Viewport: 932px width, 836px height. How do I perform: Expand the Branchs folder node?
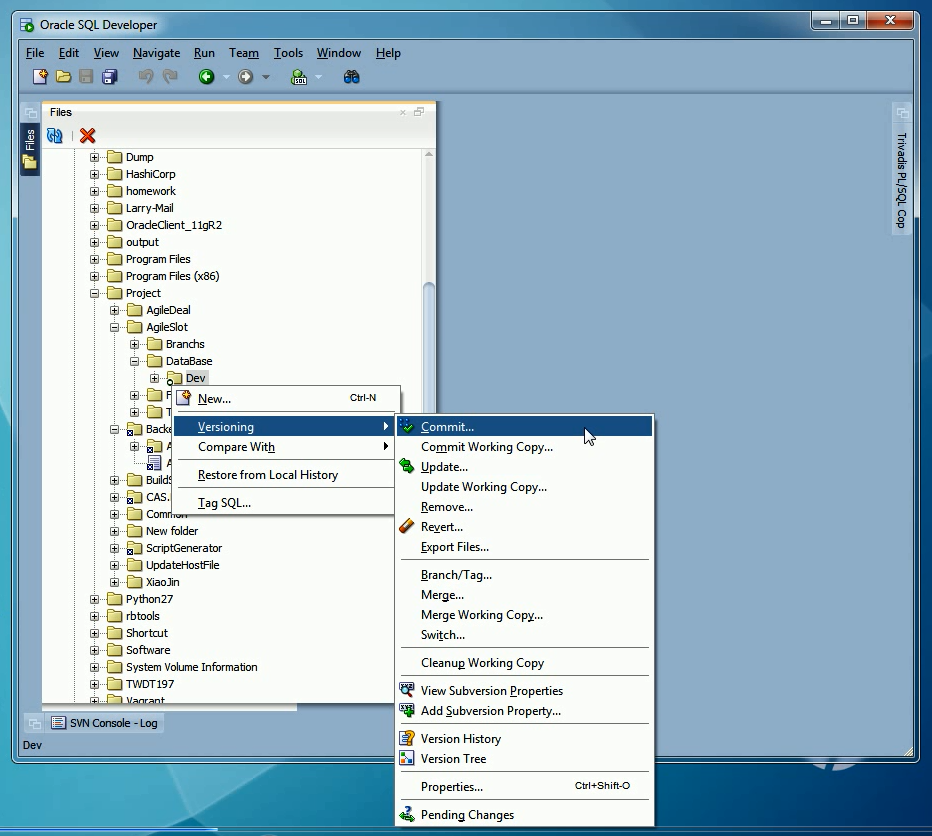click(134, 344)
